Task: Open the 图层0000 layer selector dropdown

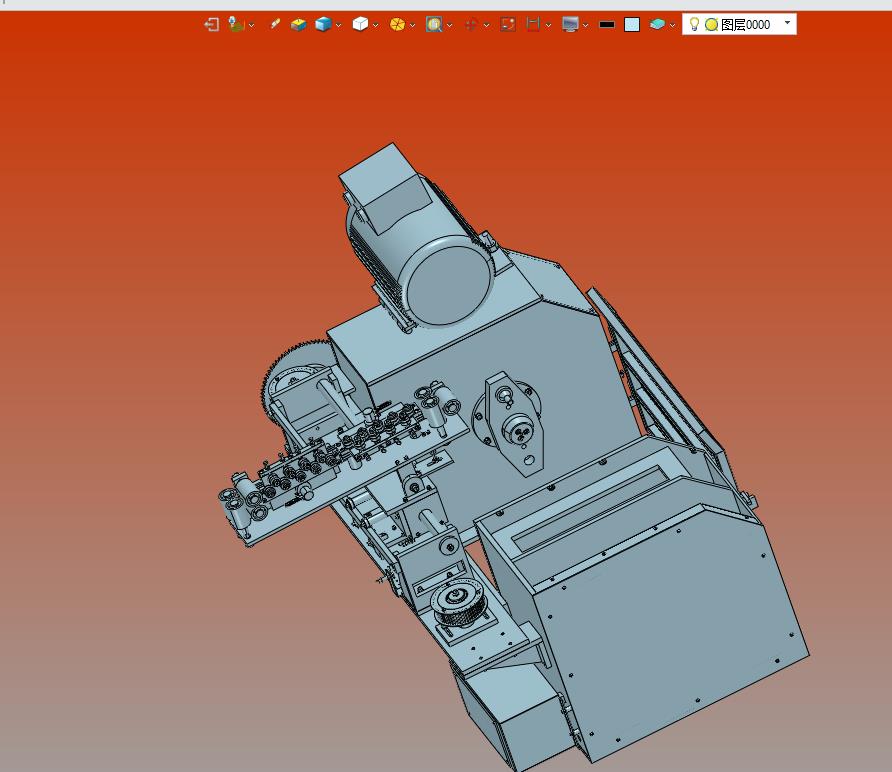Action: click(787, 23)
